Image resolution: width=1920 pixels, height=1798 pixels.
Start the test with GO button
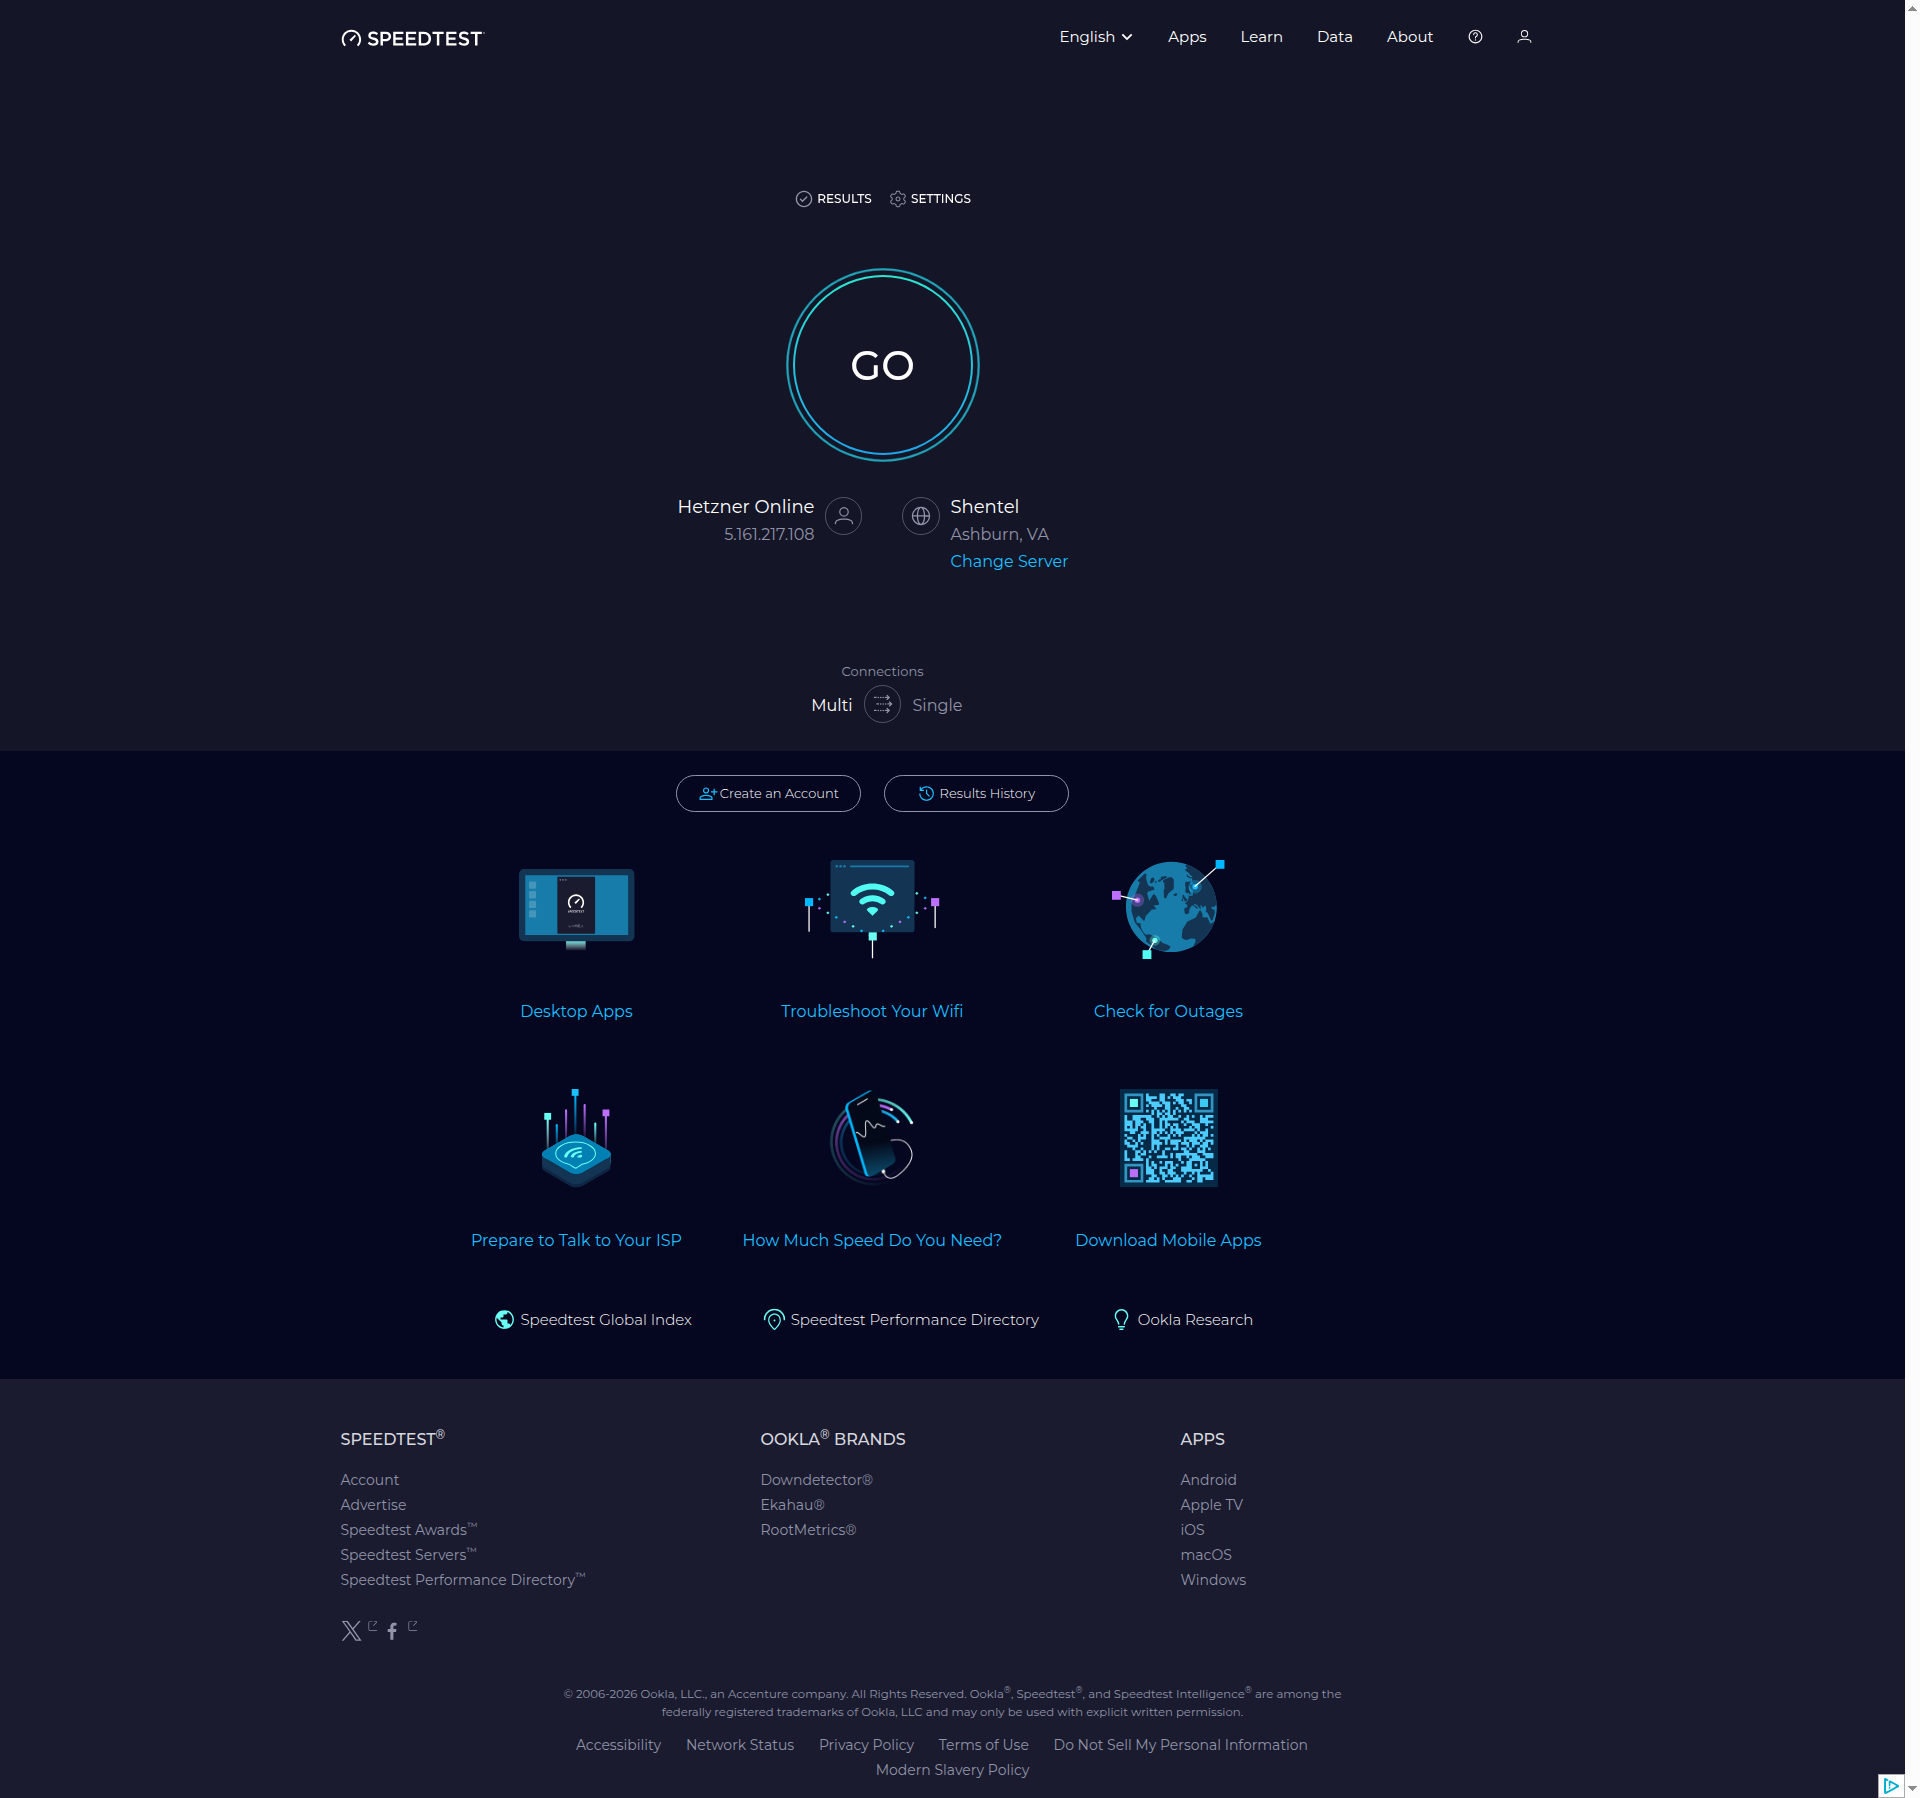pyautogui.click(x=882, y=365)
